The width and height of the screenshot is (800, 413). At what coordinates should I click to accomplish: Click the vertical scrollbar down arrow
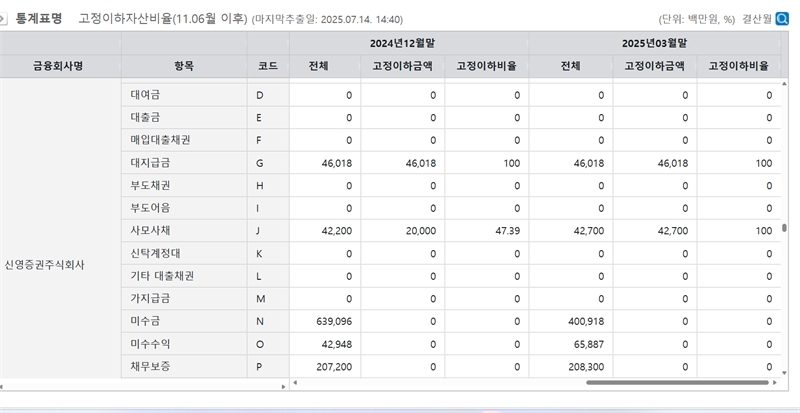784,372
